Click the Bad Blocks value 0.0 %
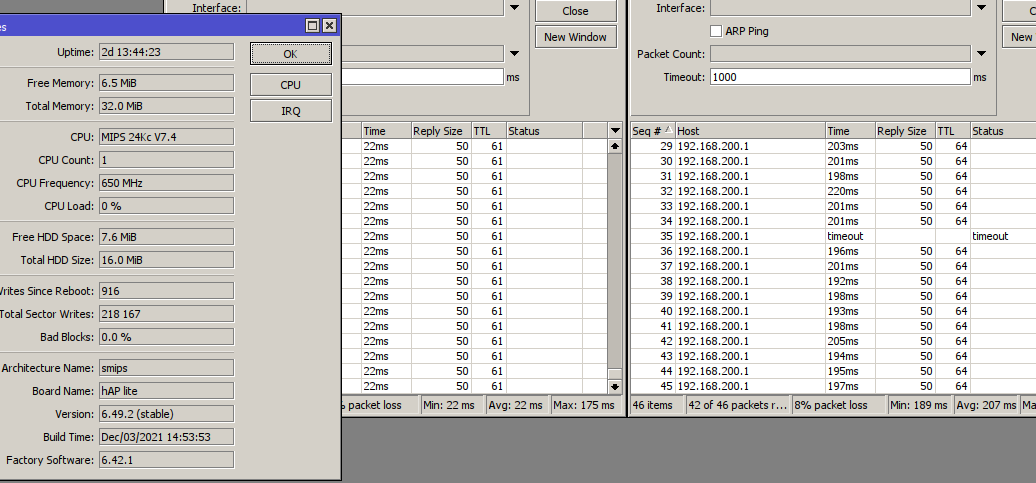Screen dimensions: 1036x483 (166, 337)
